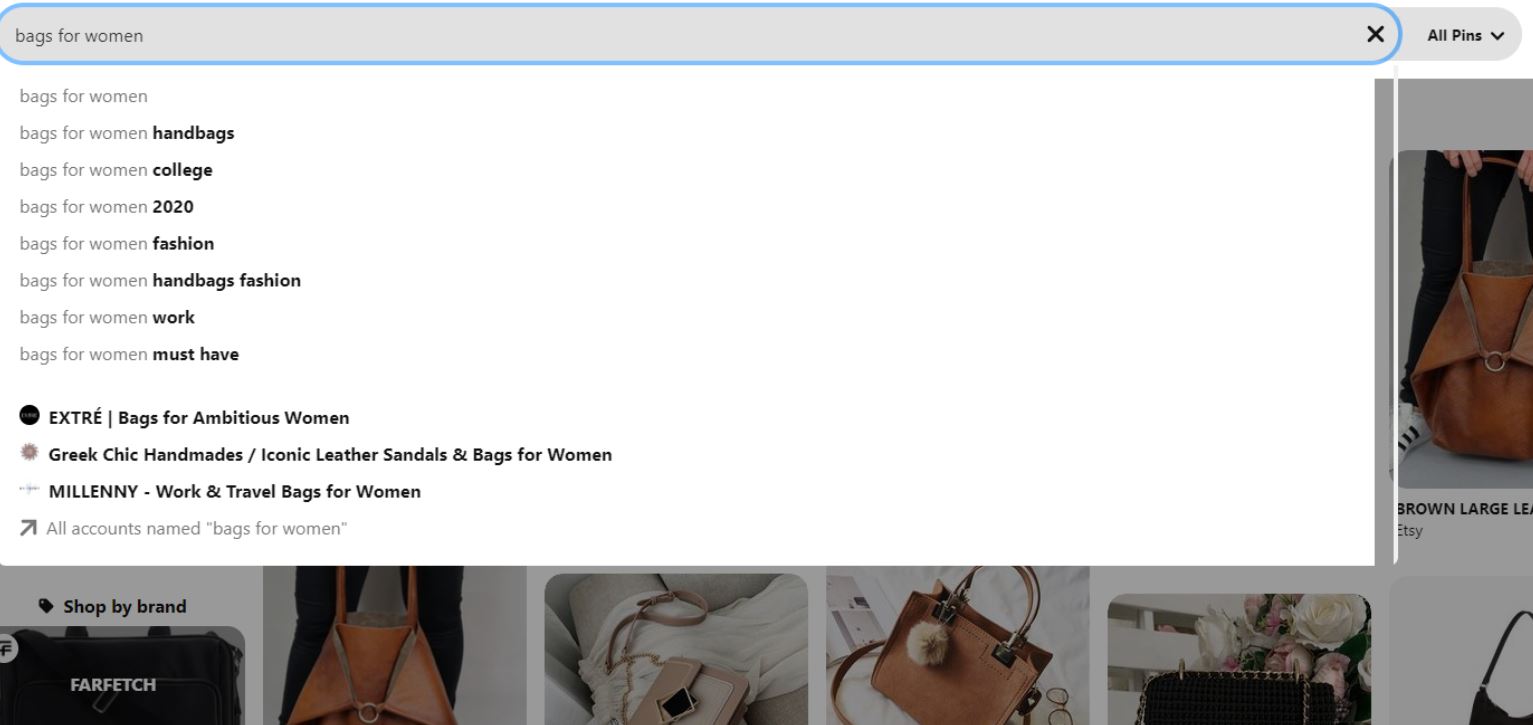Click the Greek Chic Handmades avatar icon
Viewport: 1533px width, 725px height.
click(30, 453)
